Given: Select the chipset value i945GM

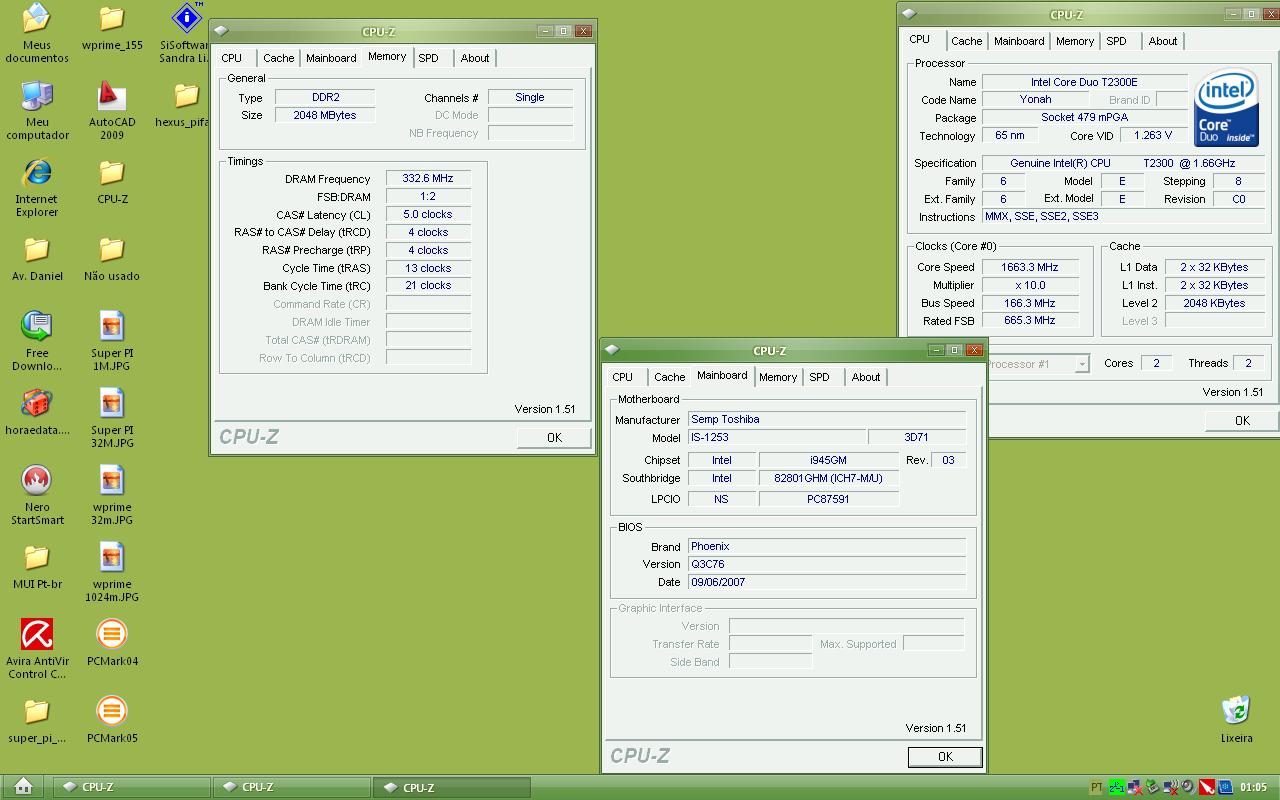Looking at the screenshot, I should pyautogui.click(x=828, y=460).
